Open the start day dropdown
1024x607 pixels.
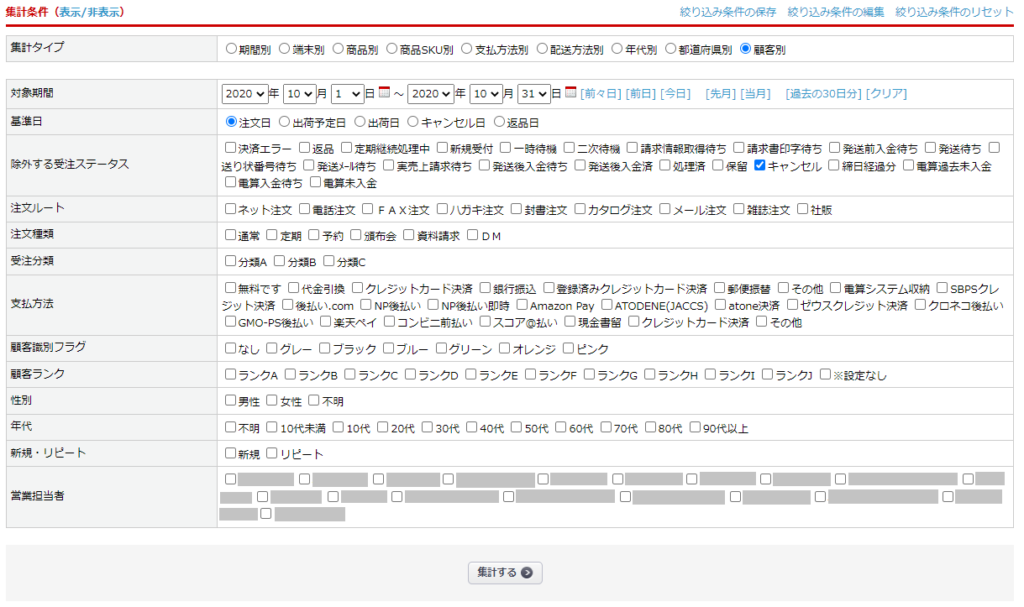click(x=347, y=94)
